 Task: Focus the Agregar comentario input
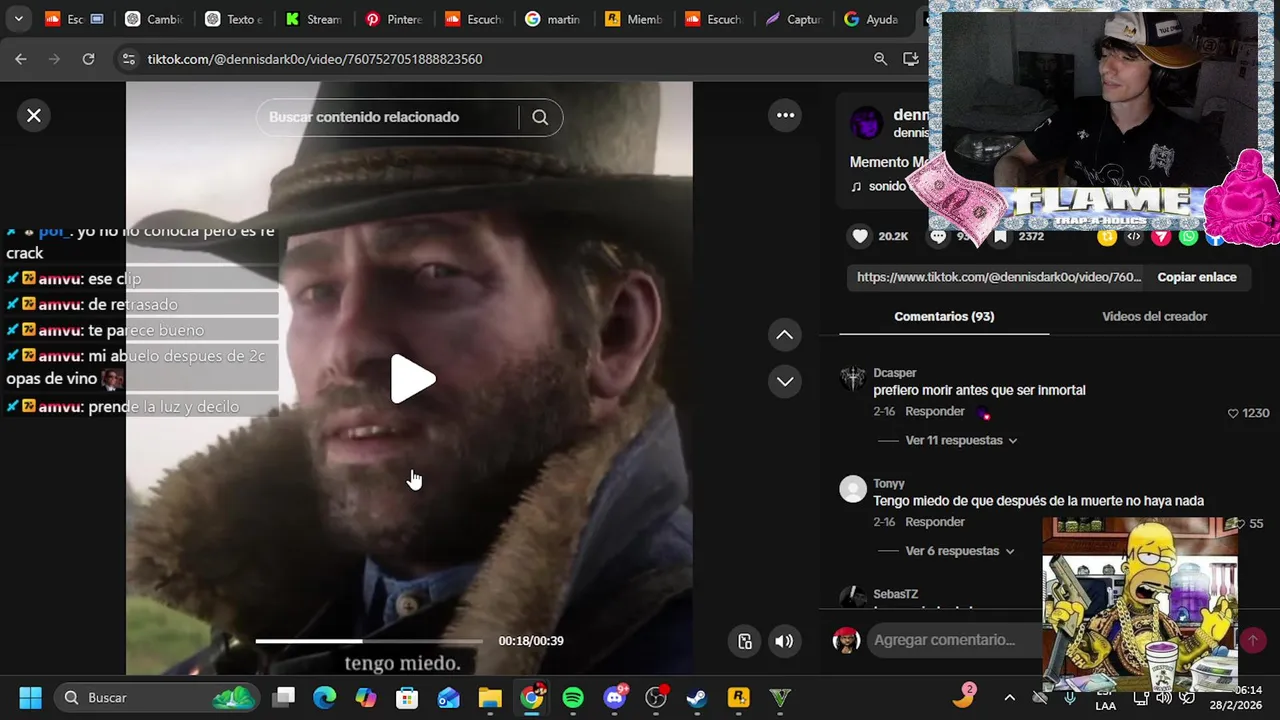point(955,640)
